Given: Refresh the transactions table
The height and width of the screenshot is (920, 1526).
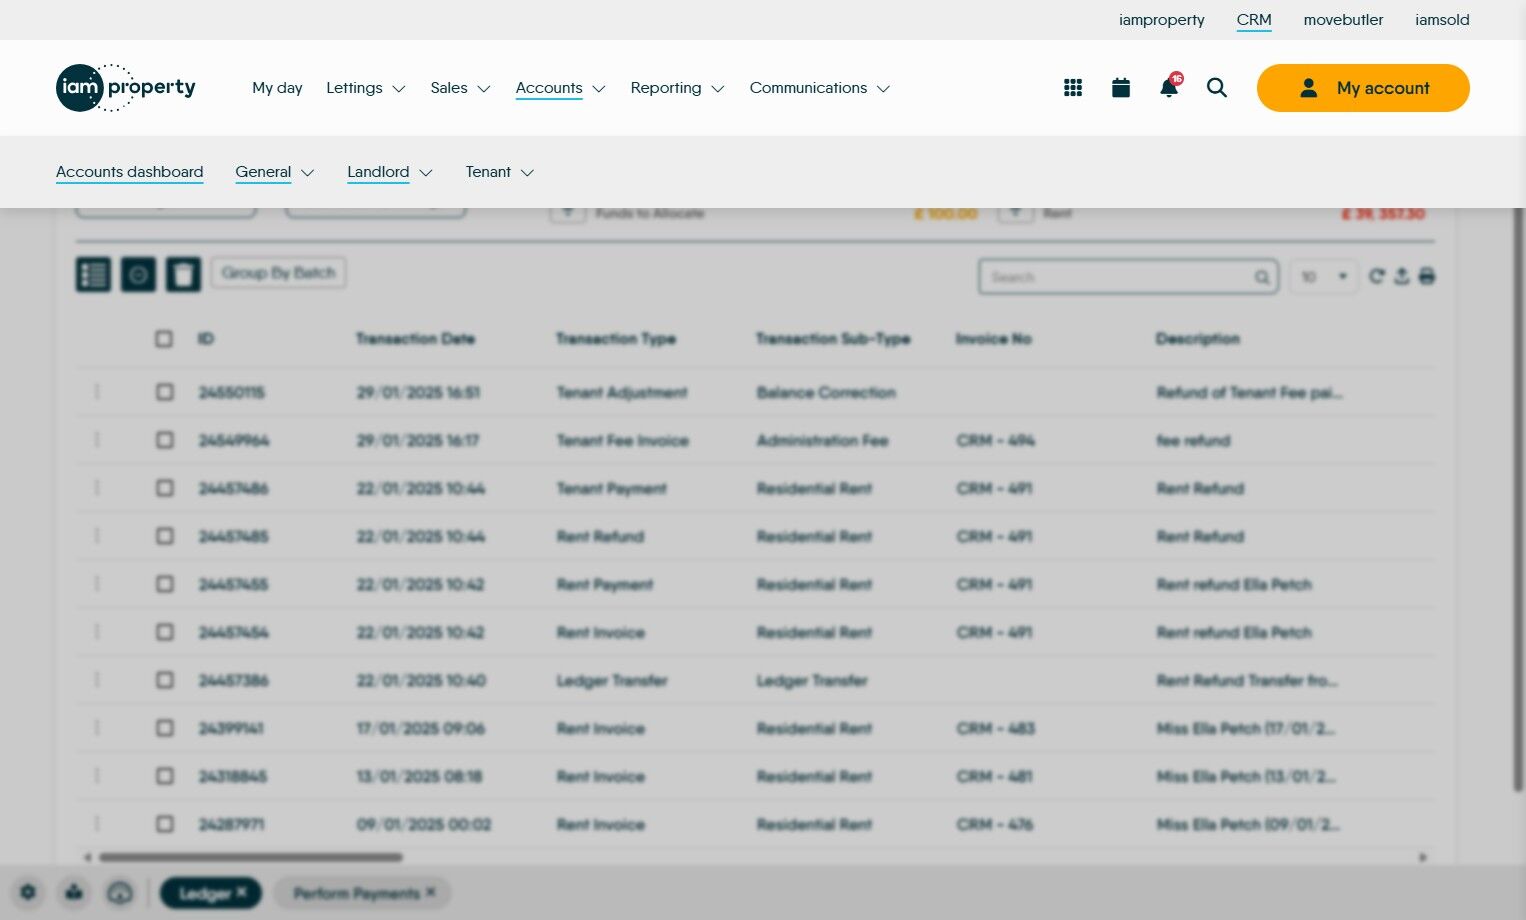Looking at the screenshot, I should click(x=1377, y=276).
